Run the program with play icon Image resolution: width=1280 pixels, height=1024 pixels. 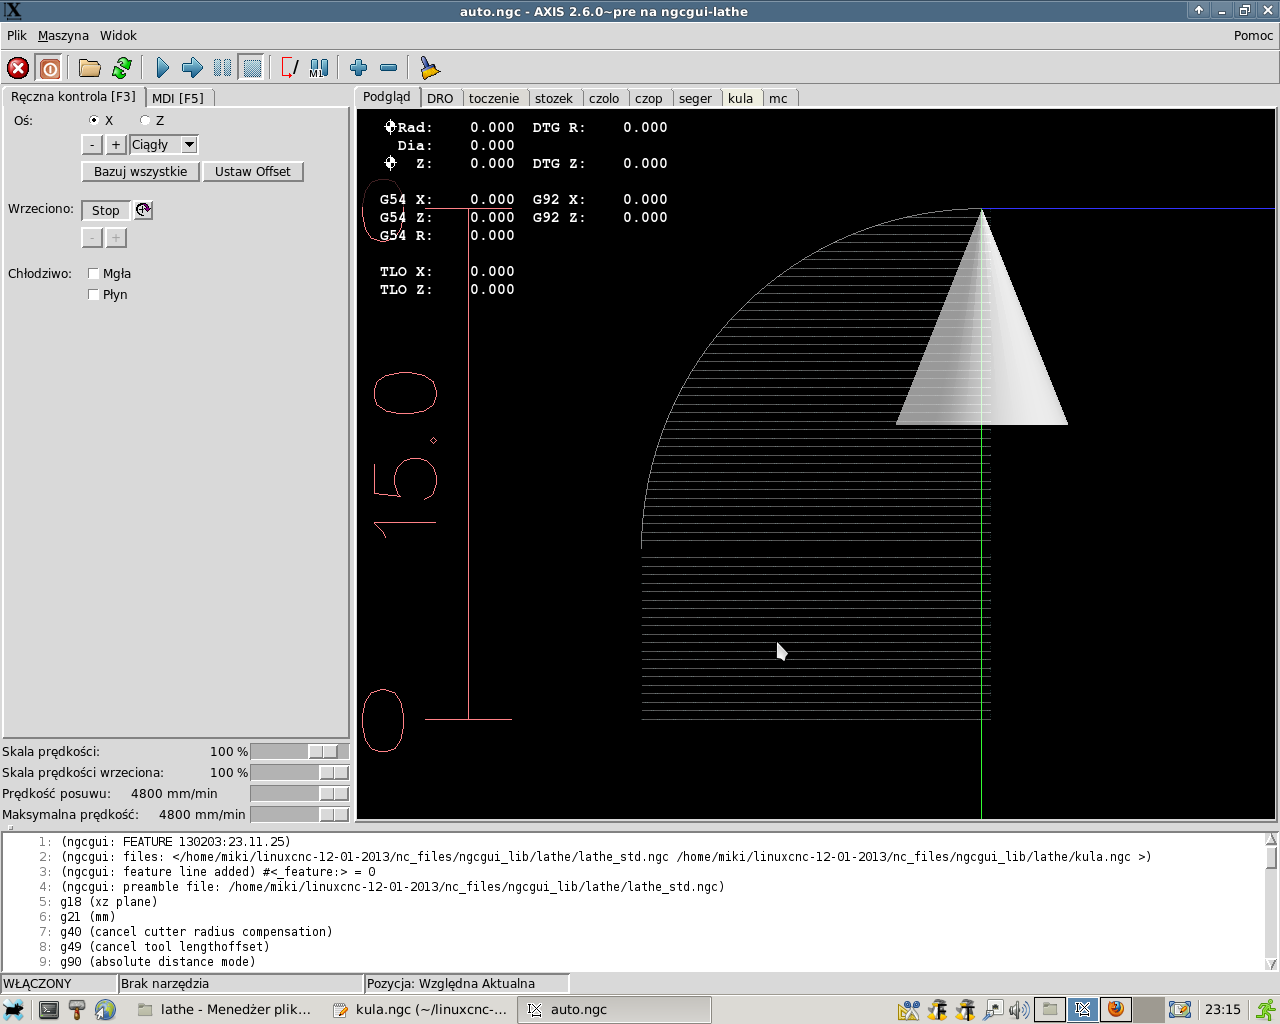pos(163,68)
